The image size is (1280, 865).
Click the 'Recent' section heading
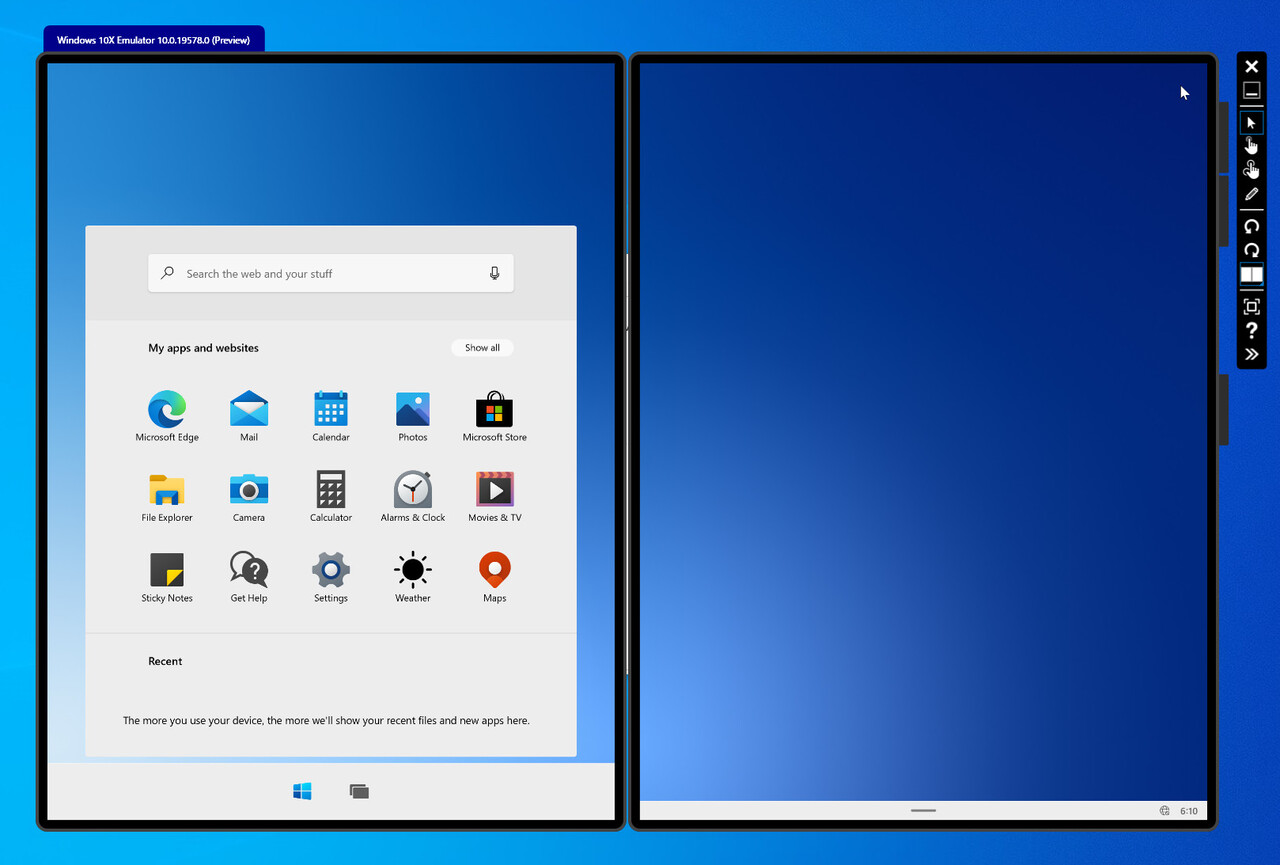165,661
